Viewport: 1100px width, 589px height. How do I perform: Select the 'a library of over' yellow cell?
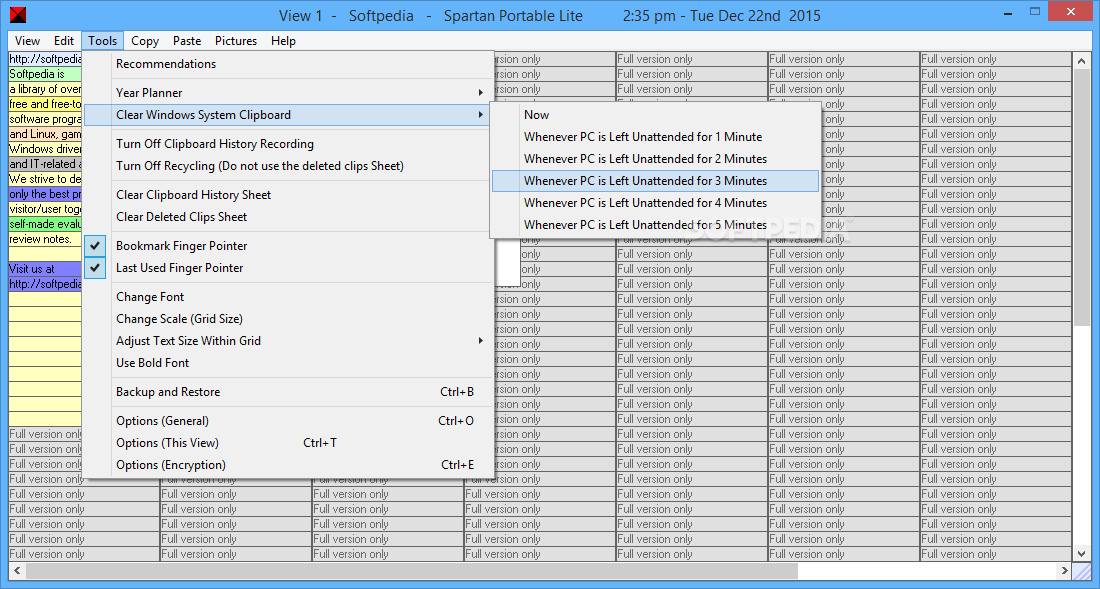45,89
